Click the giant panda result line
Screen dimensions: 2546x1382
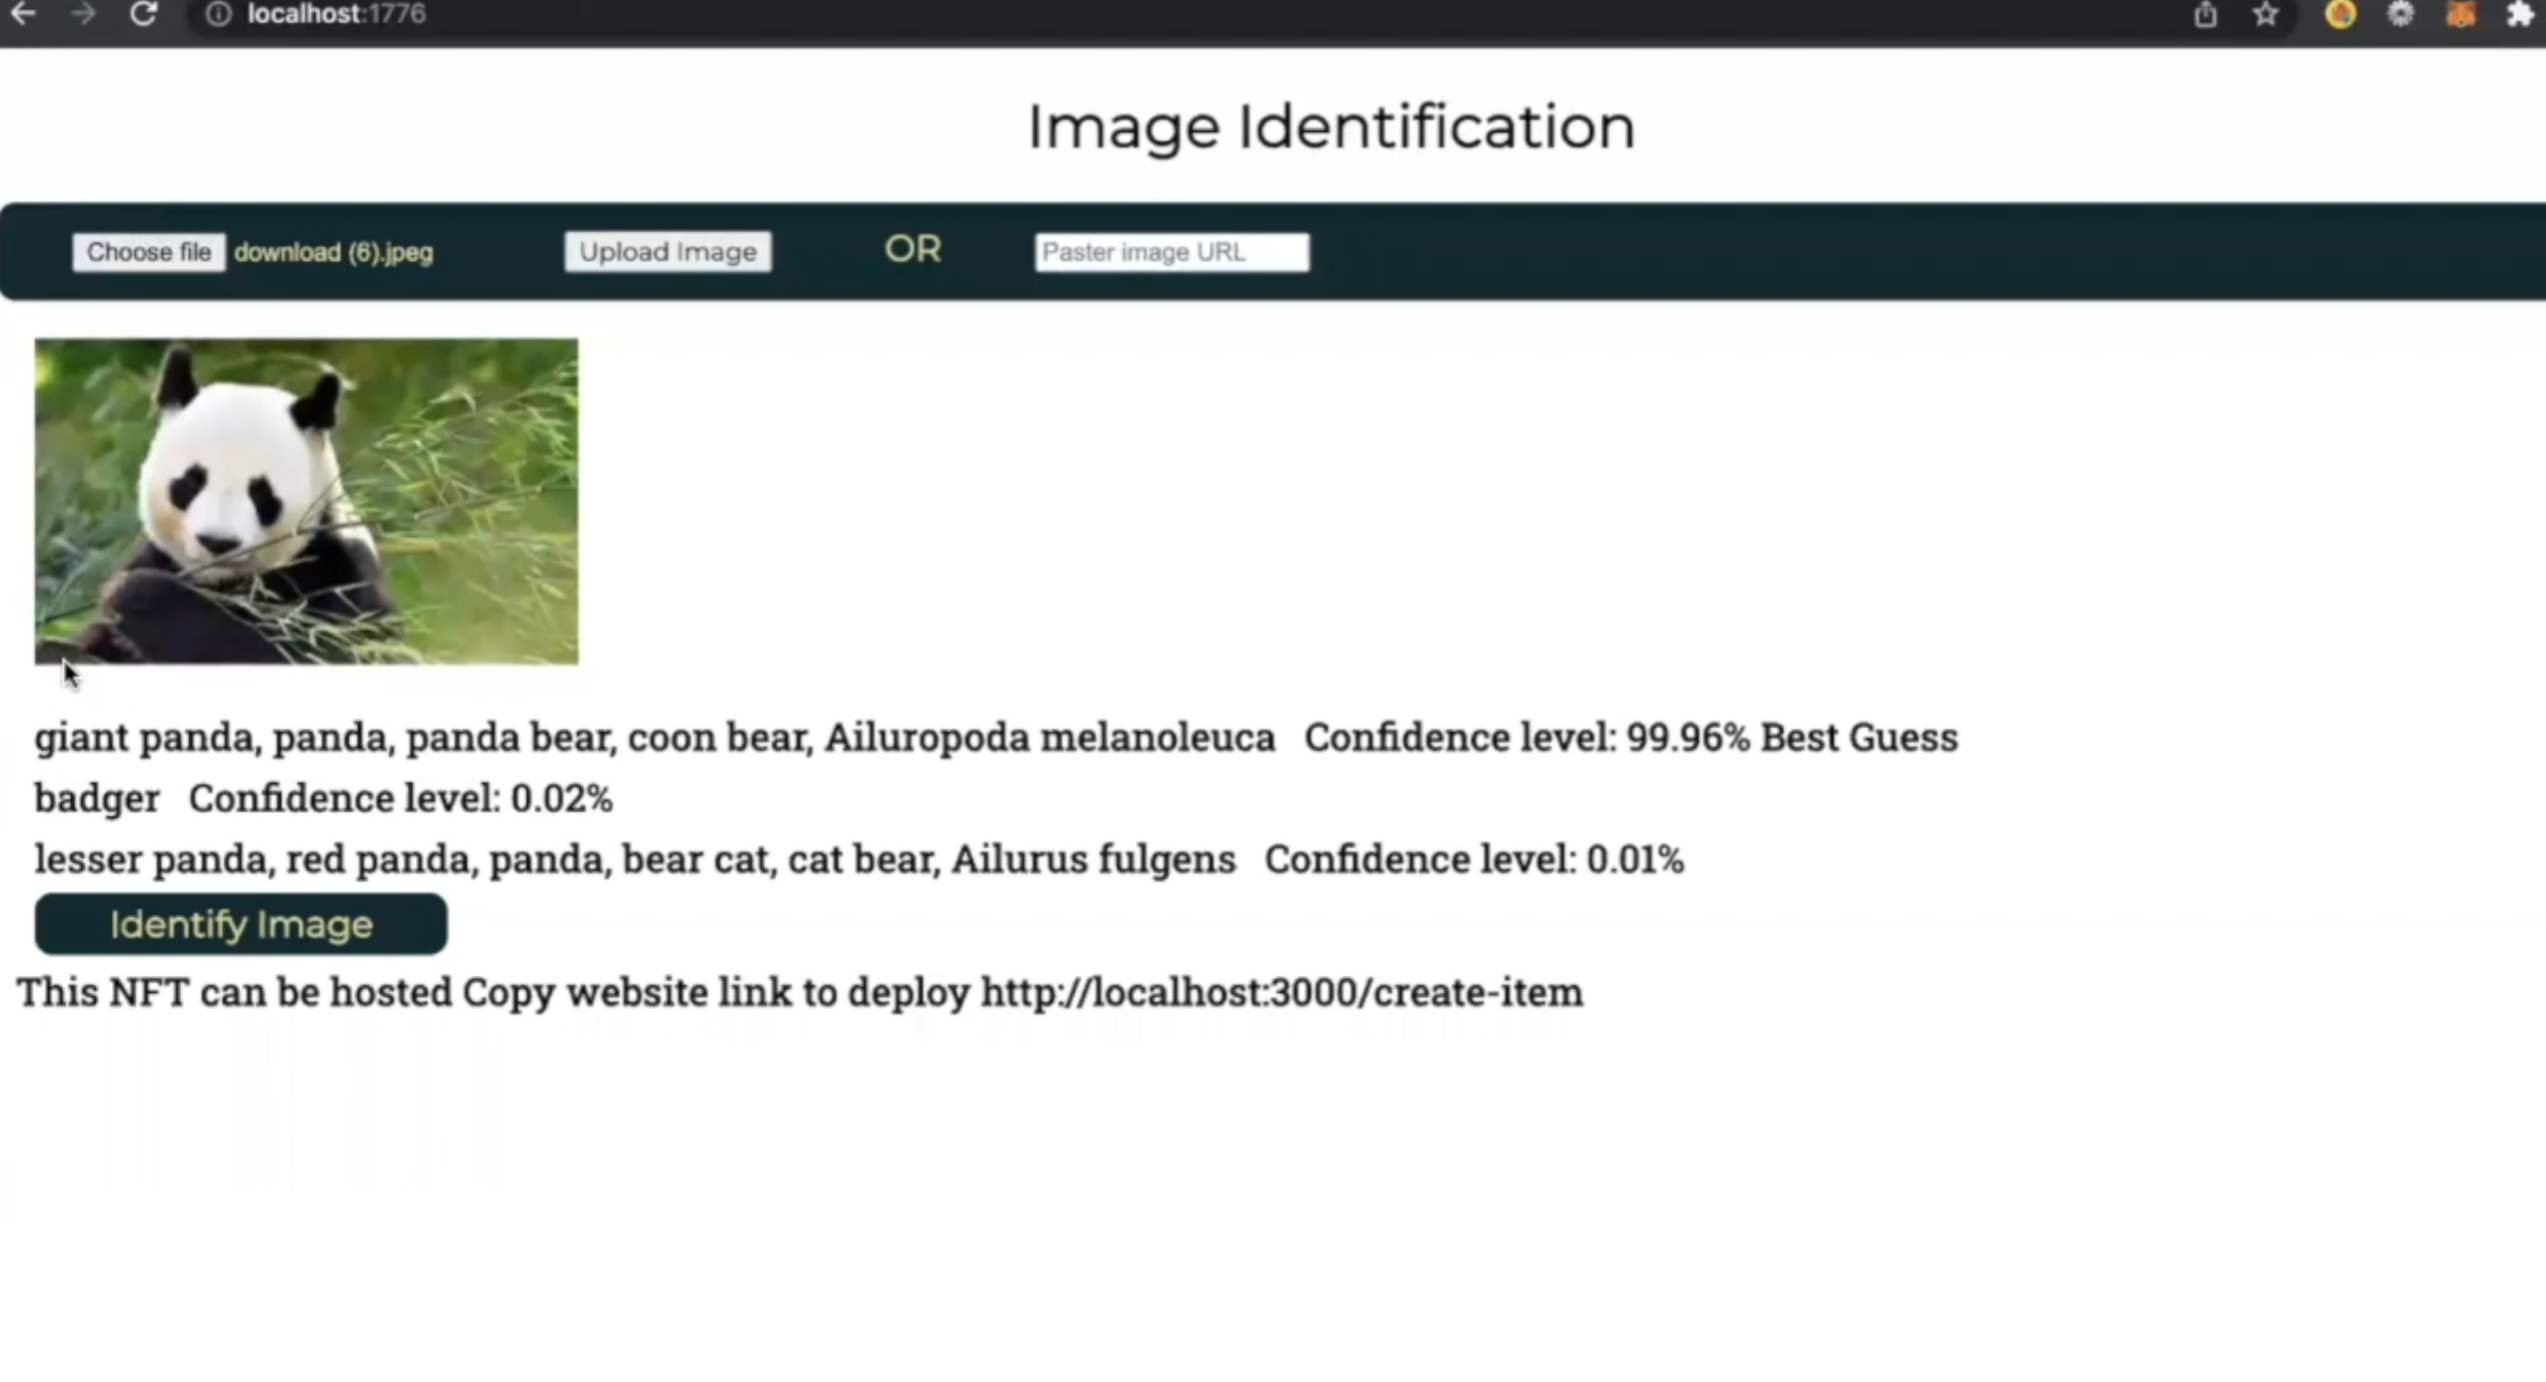click(x=654, y=738)
